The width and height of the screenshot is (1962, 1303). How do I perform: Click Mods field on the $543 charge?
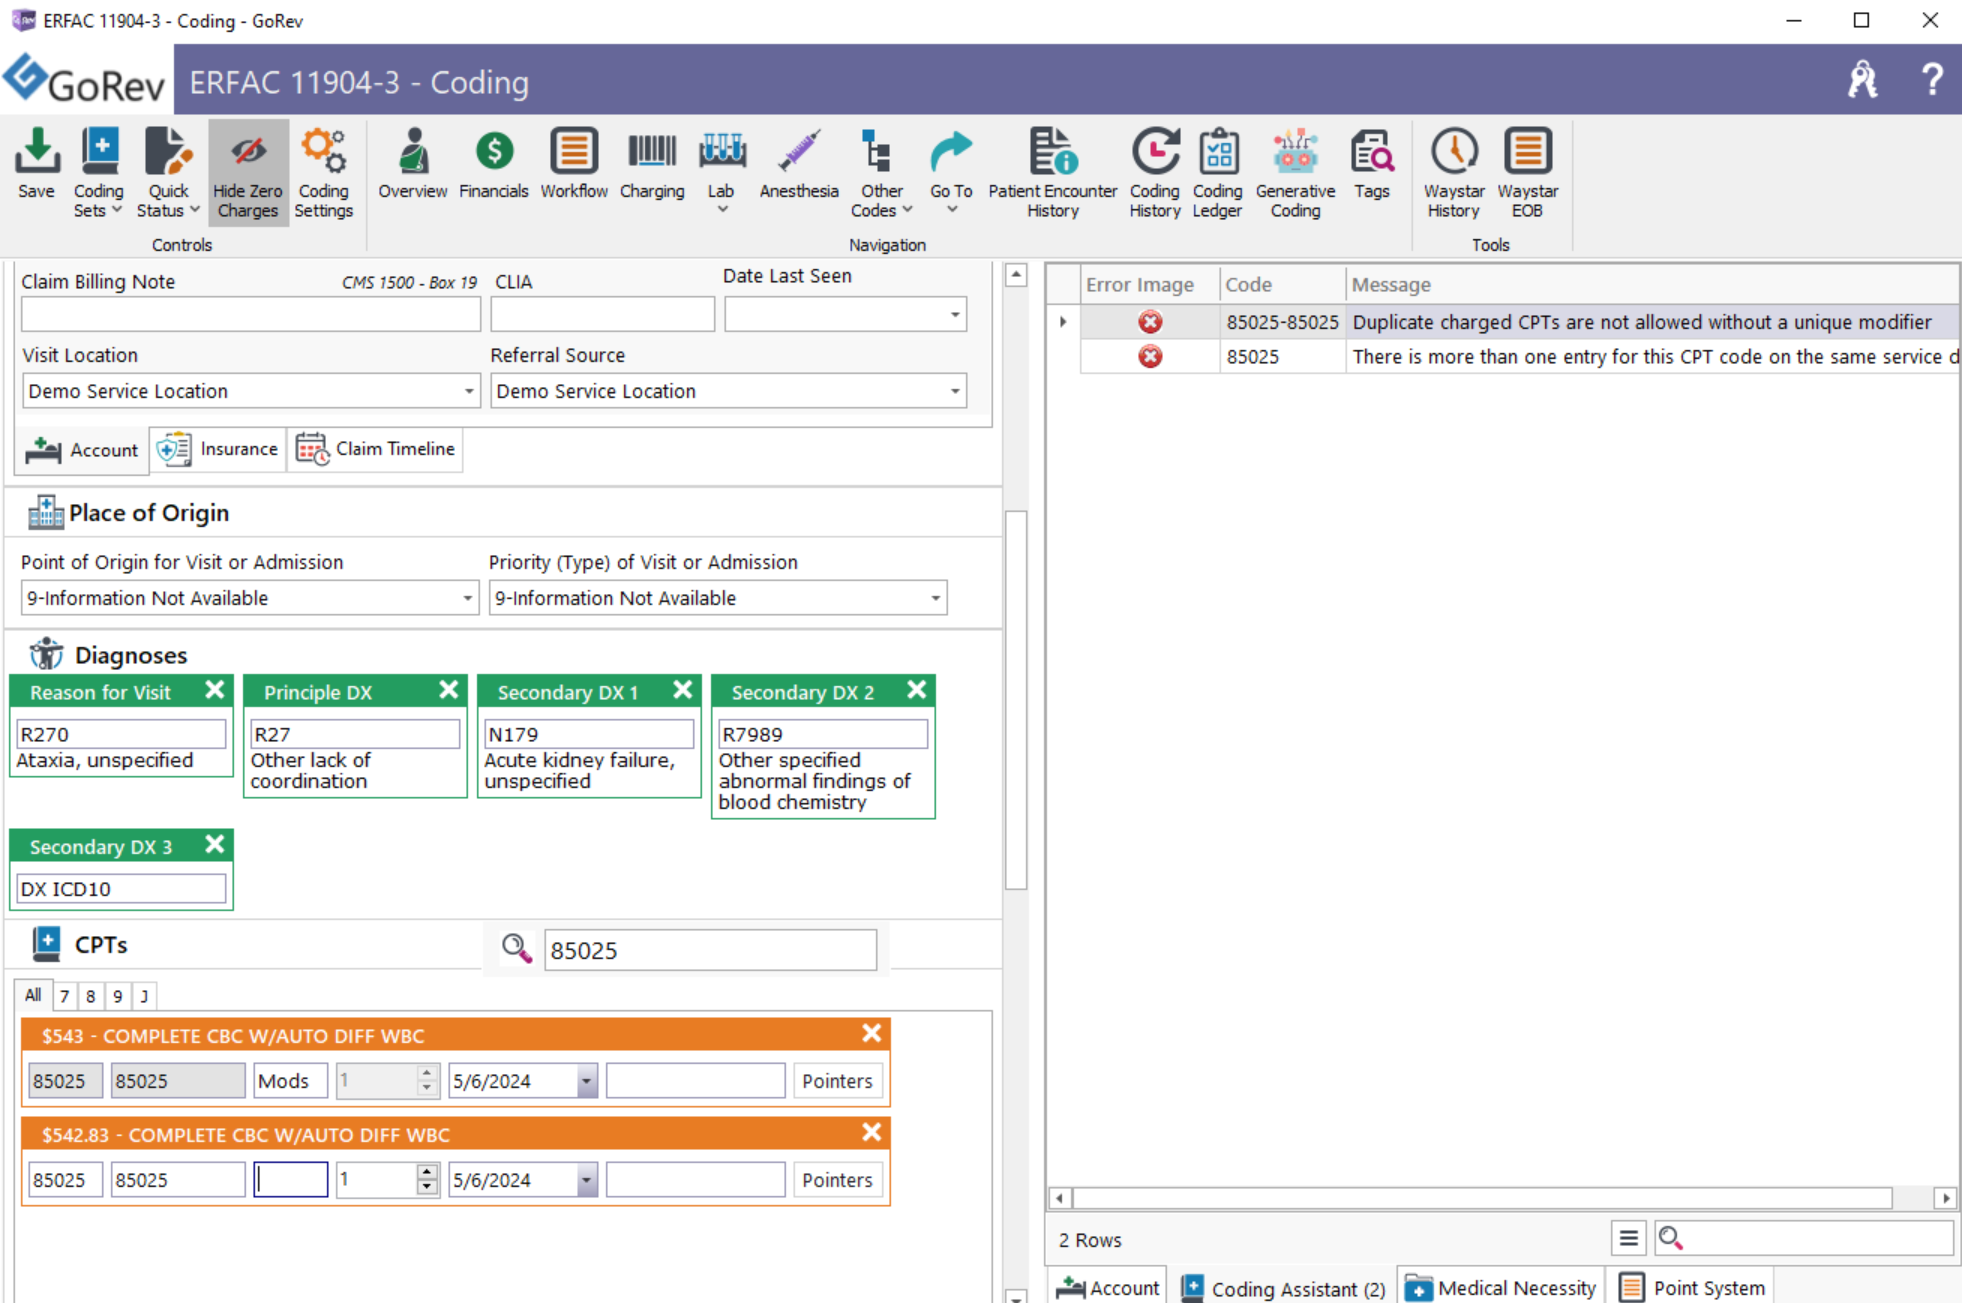[x=290, y=1081]
